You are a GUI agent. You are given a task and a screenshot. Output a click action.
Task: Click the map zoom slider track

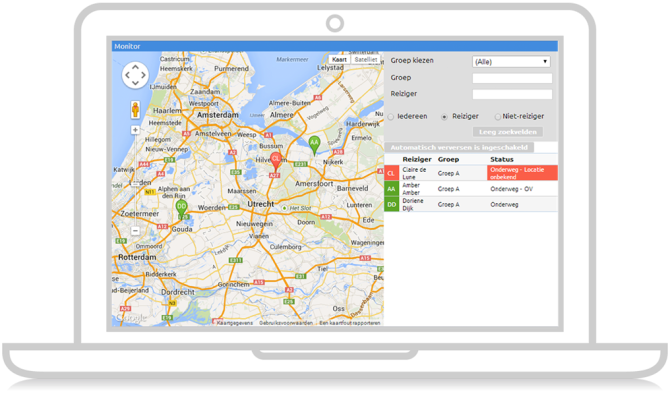click(135, 180)
